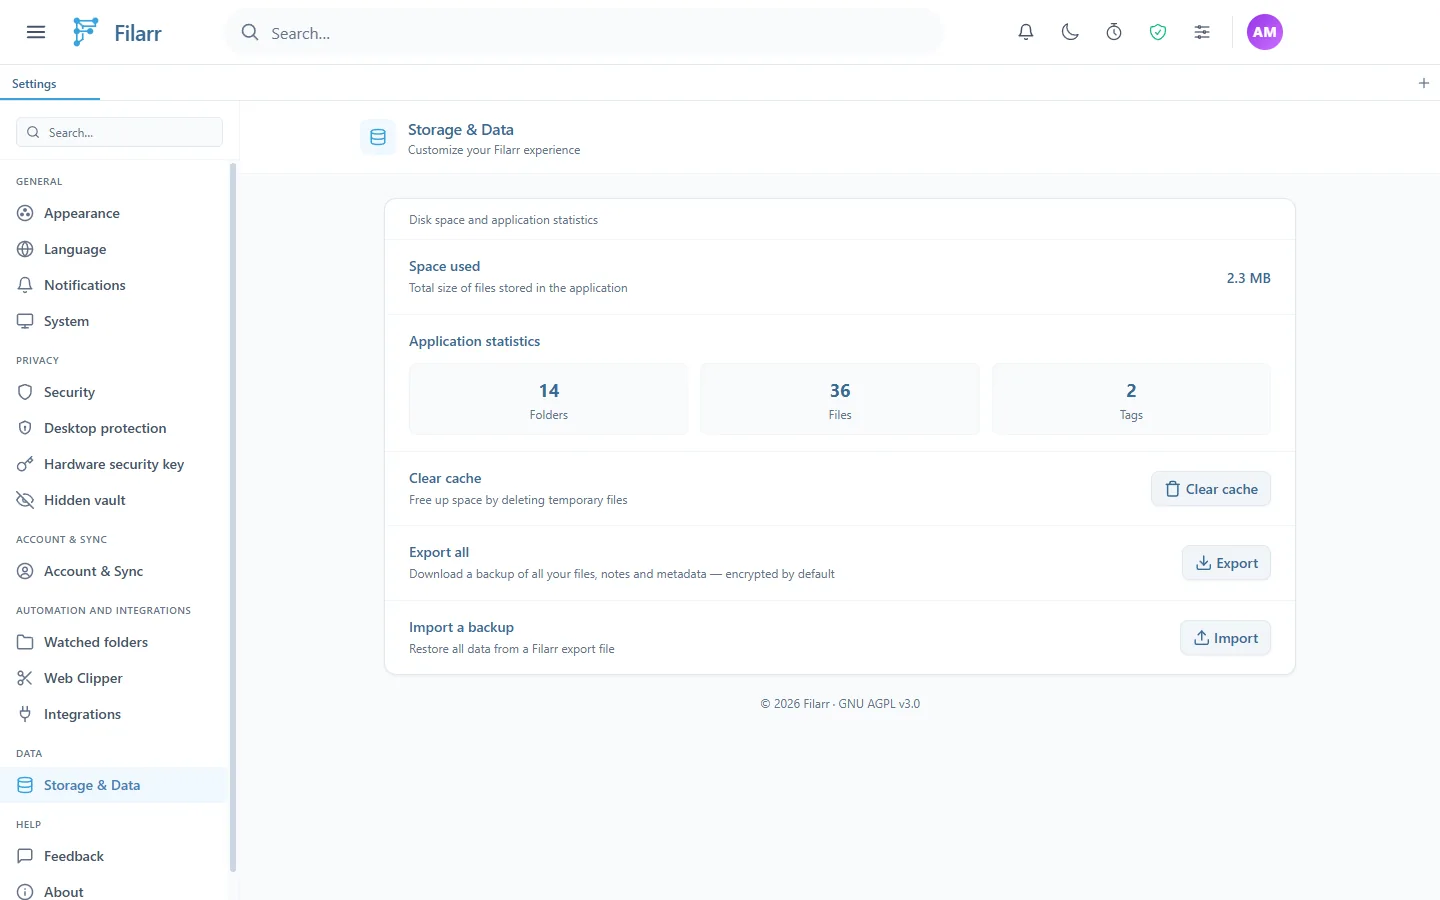Click the sidebar scrollbar
The width and height of the screenshot is (1440, 900).
[x=233, y=517]
